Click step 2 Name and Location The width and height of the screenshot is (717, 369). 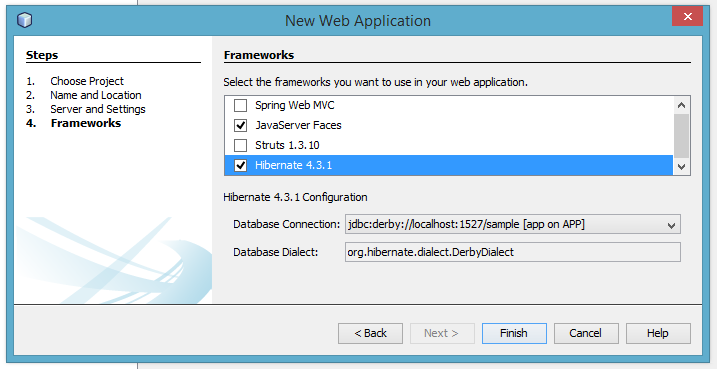coord(96,95)
